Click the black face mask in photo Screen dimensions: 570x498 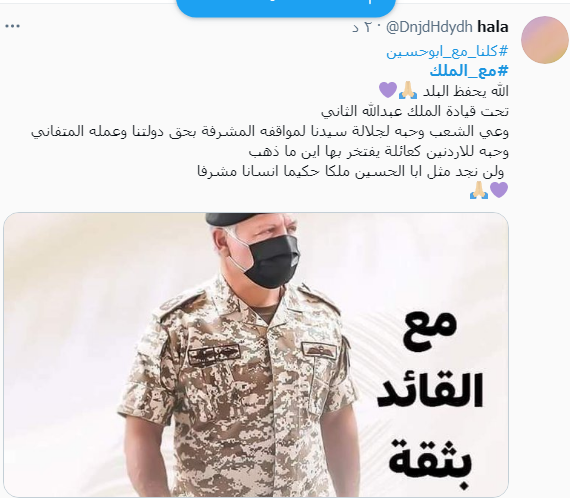271,260
